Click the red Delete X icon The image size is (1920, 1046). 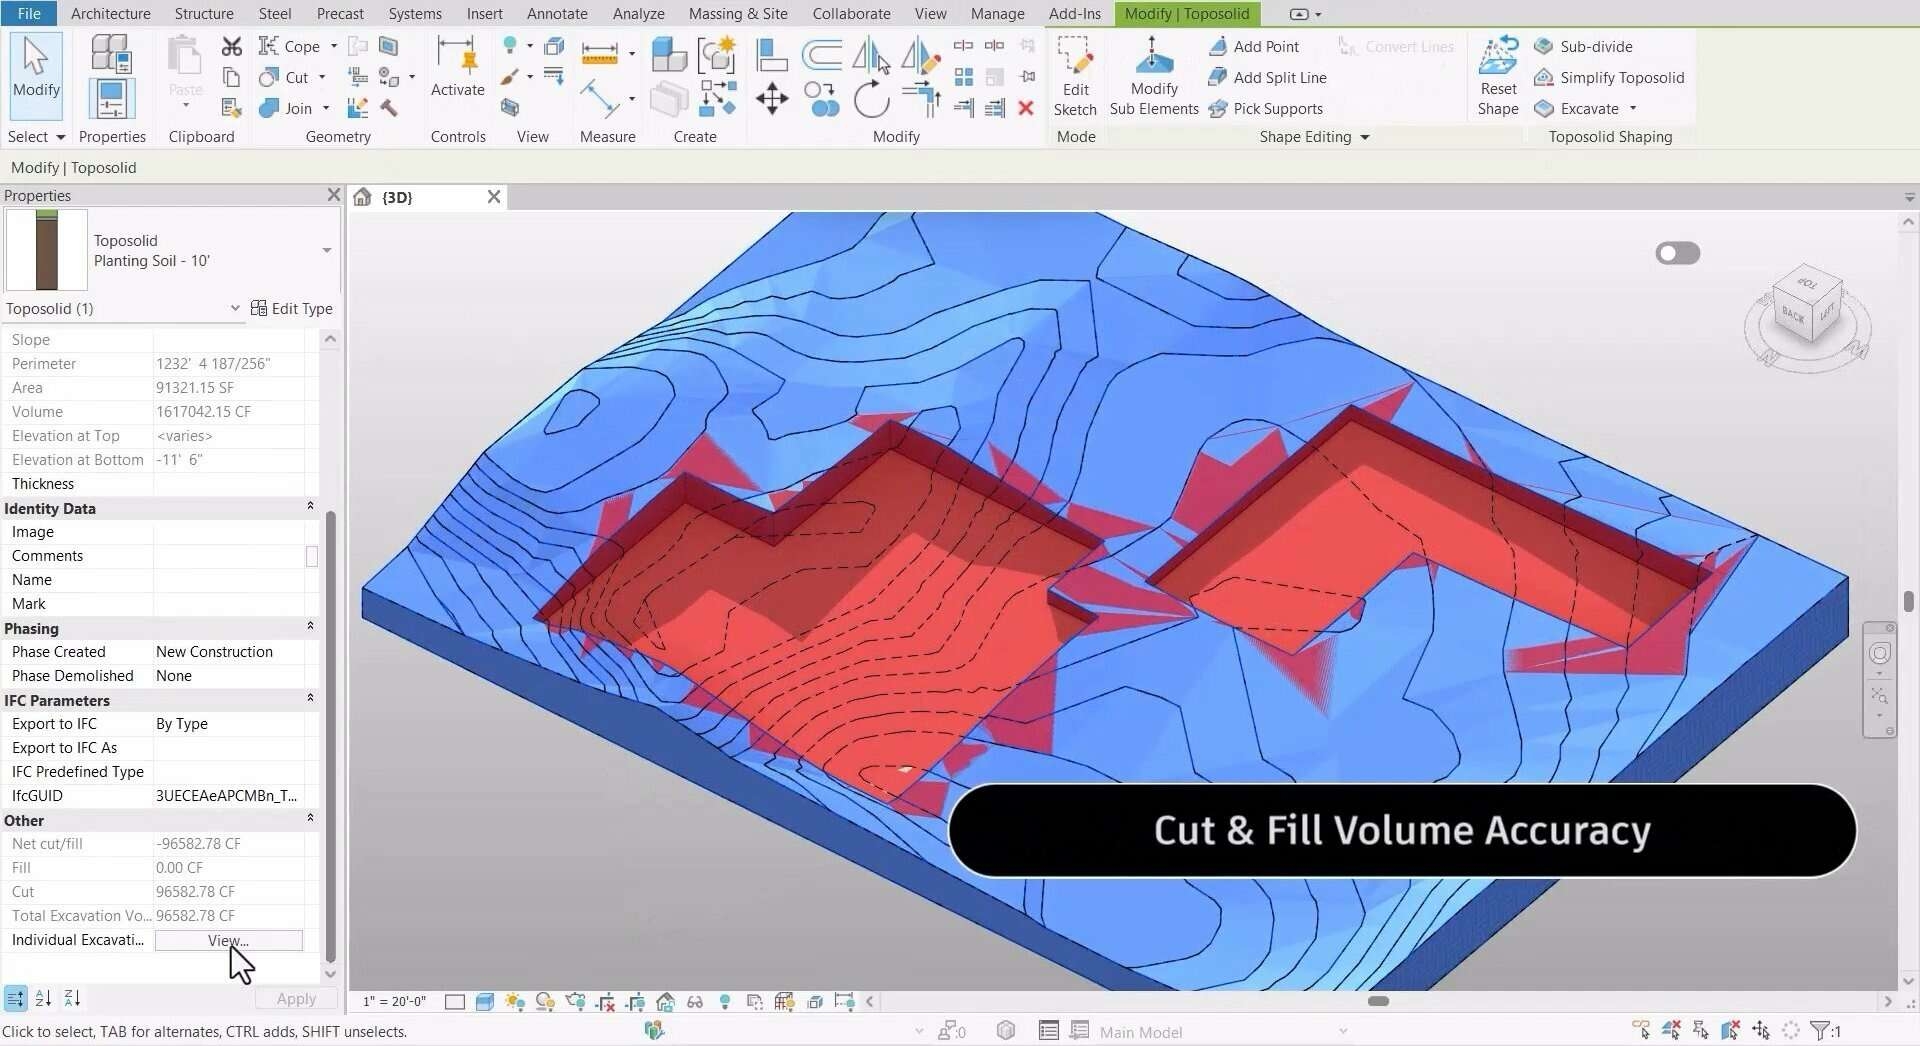(x=1025, y=108)
